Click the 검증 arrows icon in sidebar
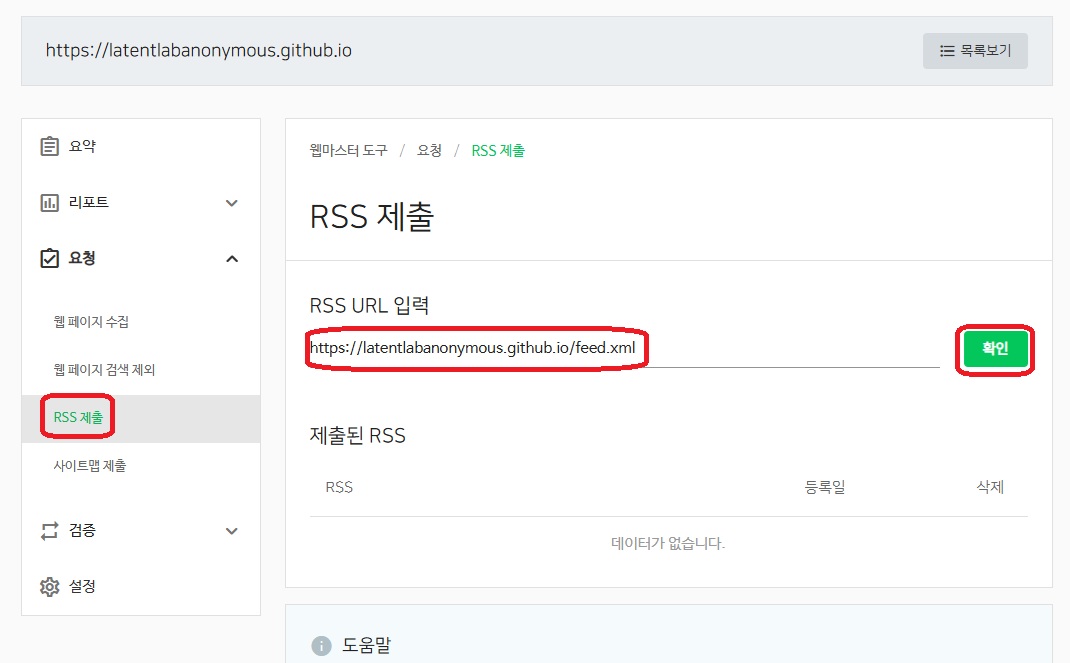Viewport: 1070px width, 663px height. point(52,531)
